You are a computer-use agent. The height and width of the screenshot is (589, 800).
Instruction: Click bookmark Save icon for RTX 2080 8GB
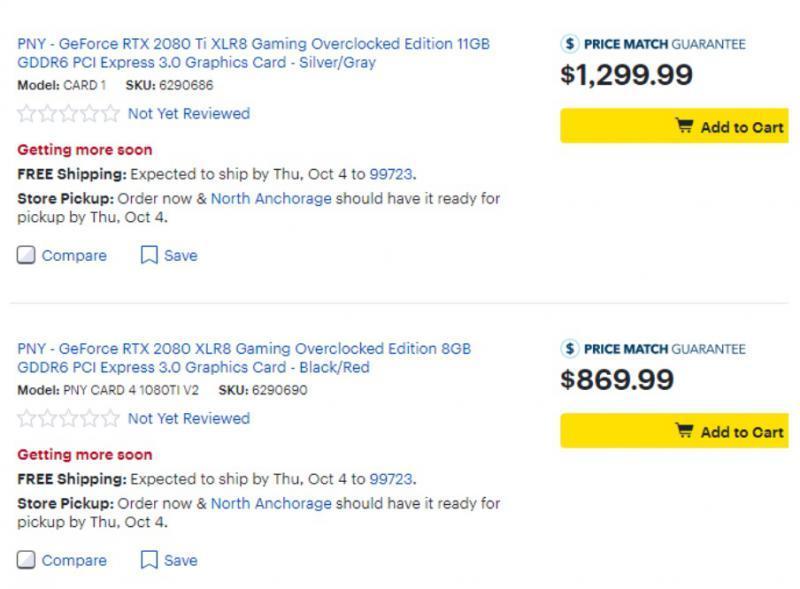[x=149, y=560]
